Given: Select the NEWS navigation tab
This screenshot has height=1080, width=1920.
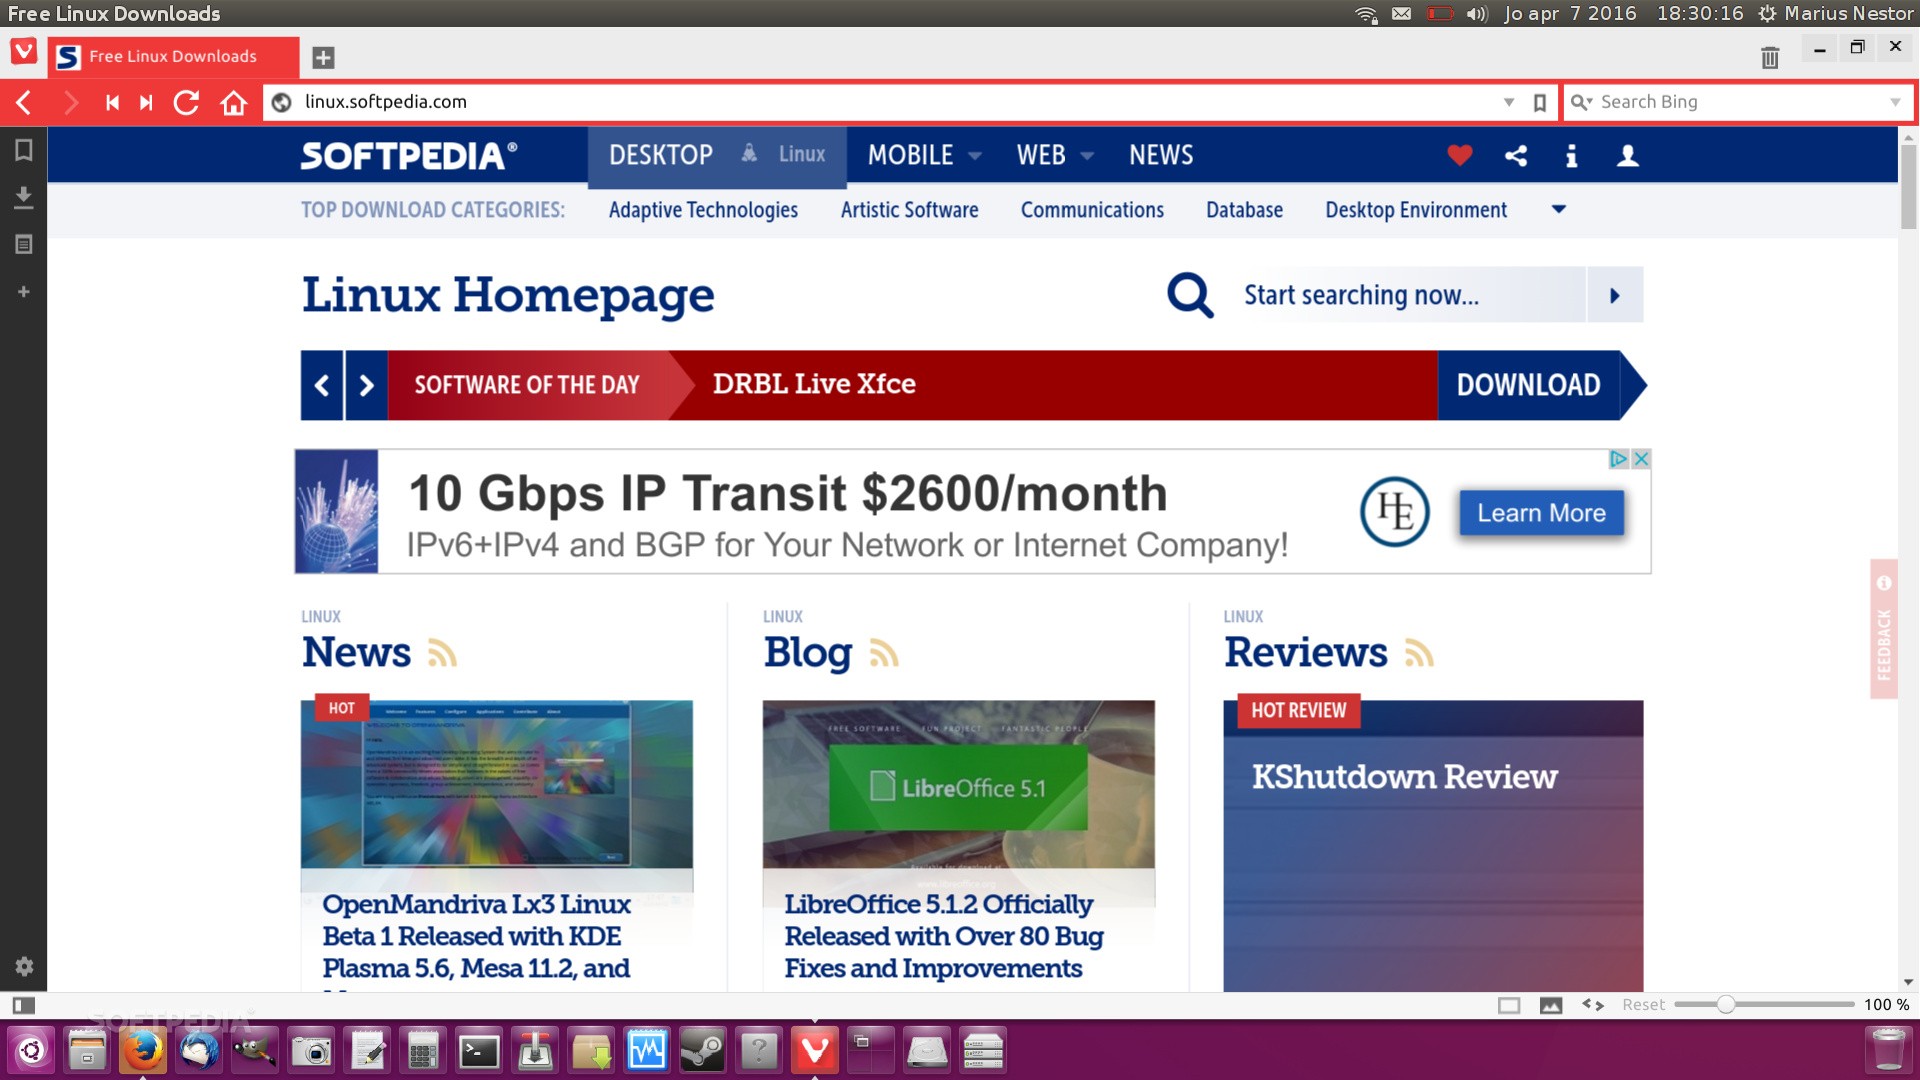Looking at the screenshot, I should point(1160,156).
